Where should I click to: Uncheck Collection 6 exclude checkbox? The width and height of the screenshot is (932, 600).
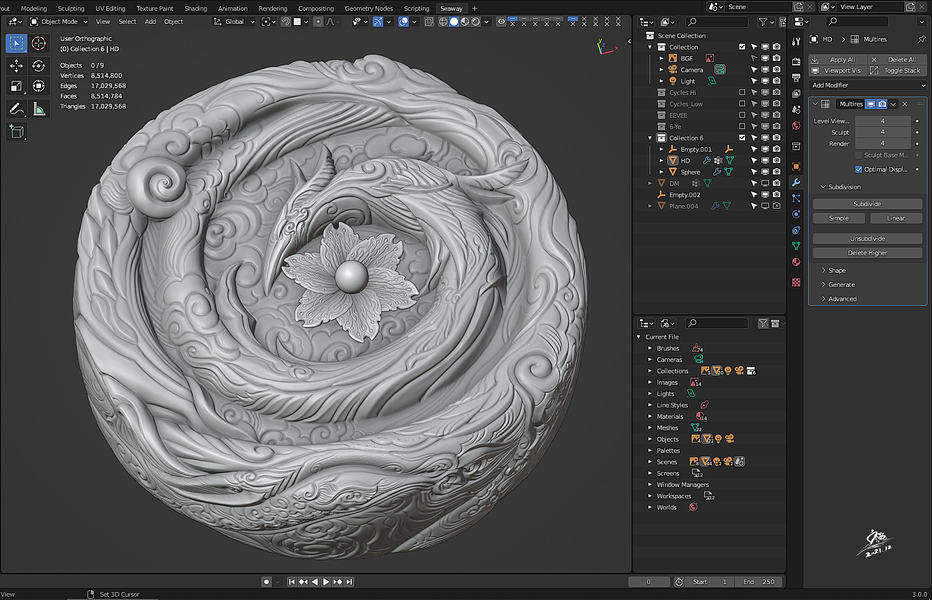click(x=742, y=138)
